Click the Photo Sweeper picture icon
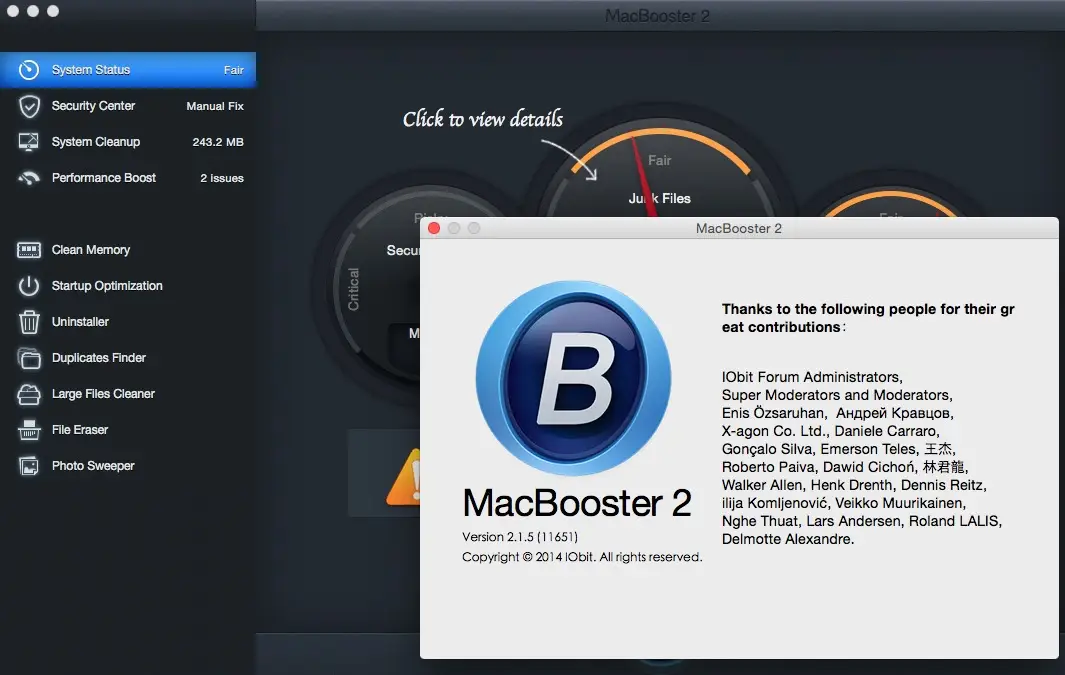This screenshot has width=1065, height=675. point(29,466)
